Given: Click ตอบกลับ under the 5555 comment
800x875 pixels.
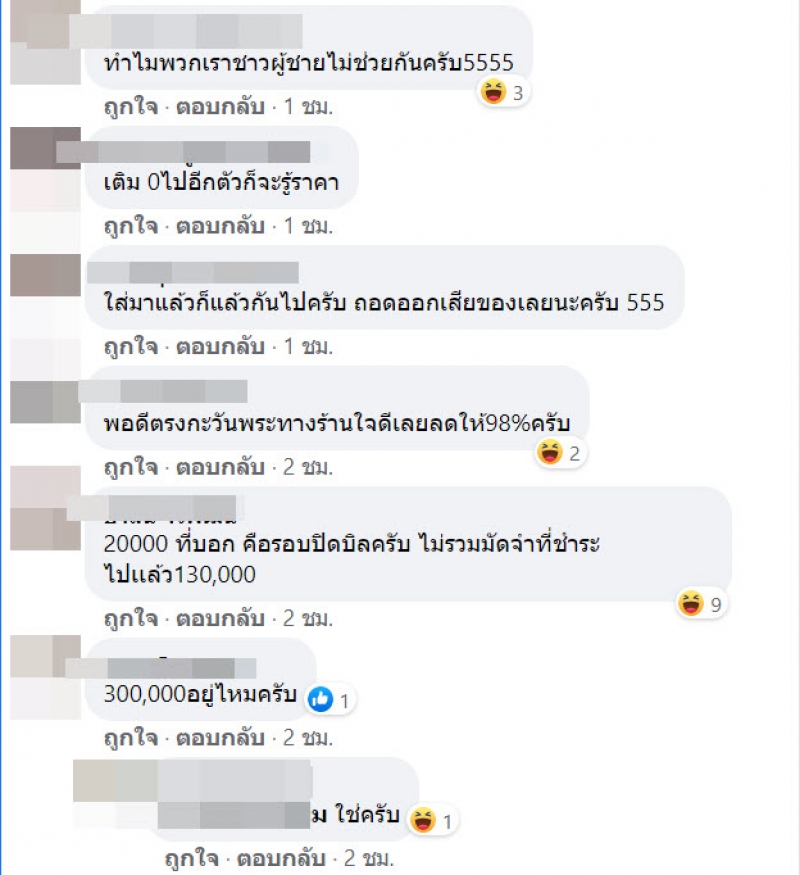Looking at the screenshot, I should pos(220,106).
